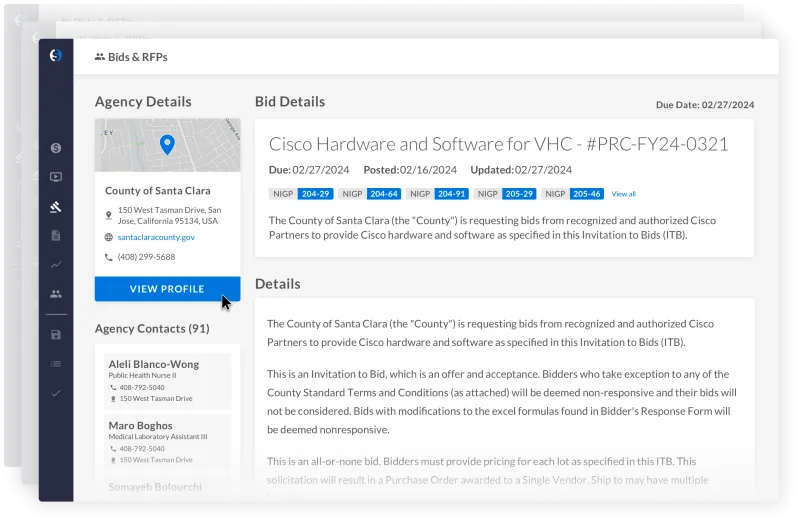Viewport: 800px width, 523px height.
Task: Open the trend line chart sidebar icon
Action: point(56,265)
